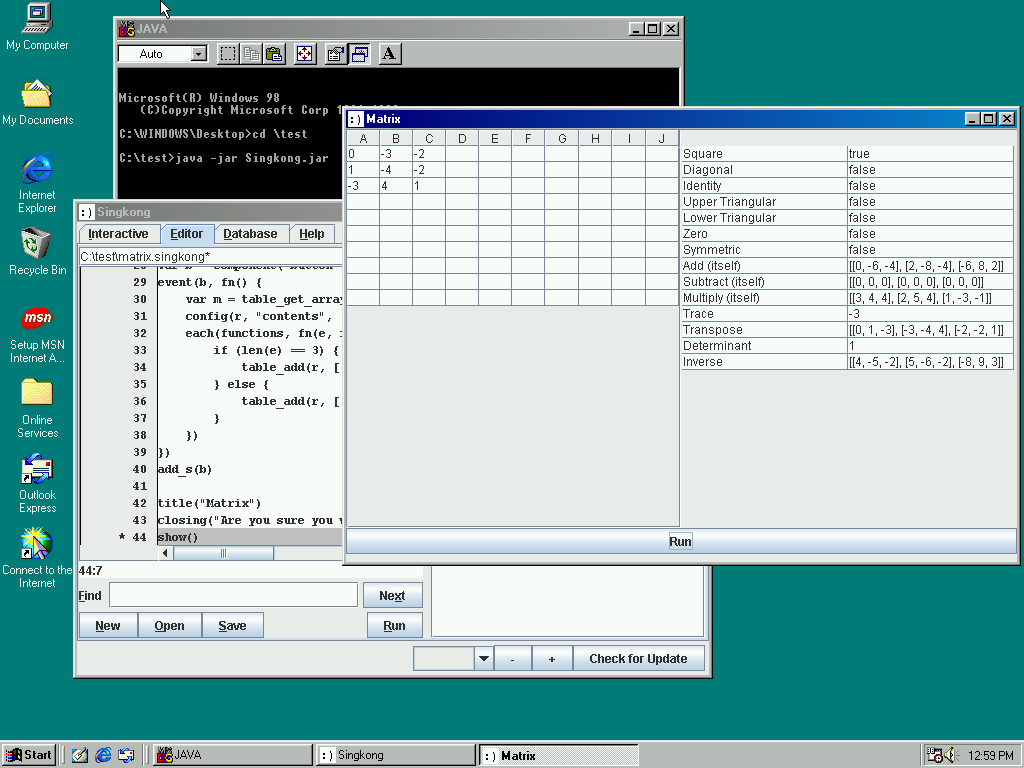Click the Start button on taskbar
Screen dimensions: 1024x768
(29, 755)
